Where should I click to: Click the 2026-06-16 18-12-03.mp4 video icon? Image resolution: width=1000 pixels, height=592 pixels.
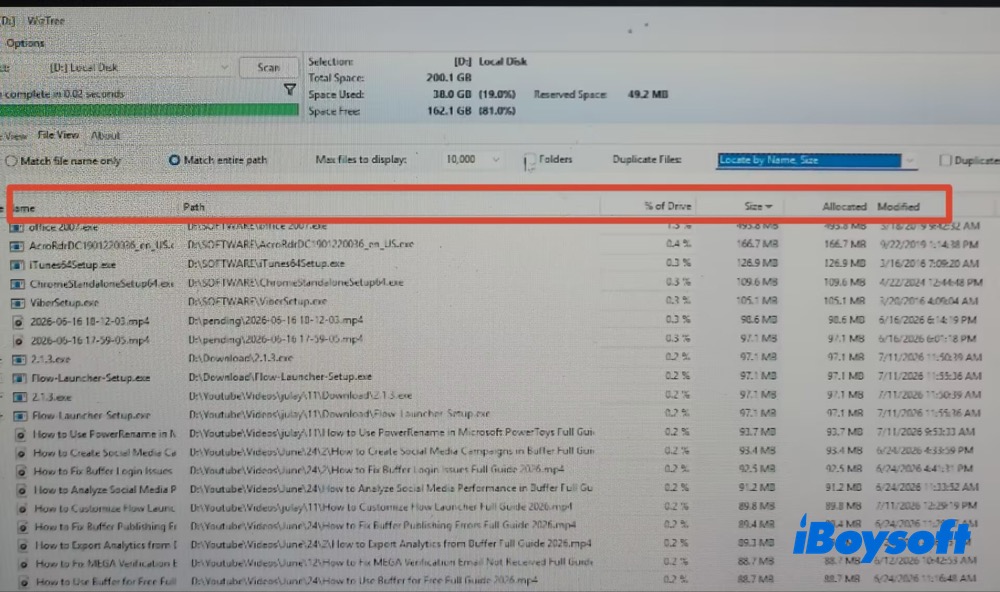[x=18, y=322]
